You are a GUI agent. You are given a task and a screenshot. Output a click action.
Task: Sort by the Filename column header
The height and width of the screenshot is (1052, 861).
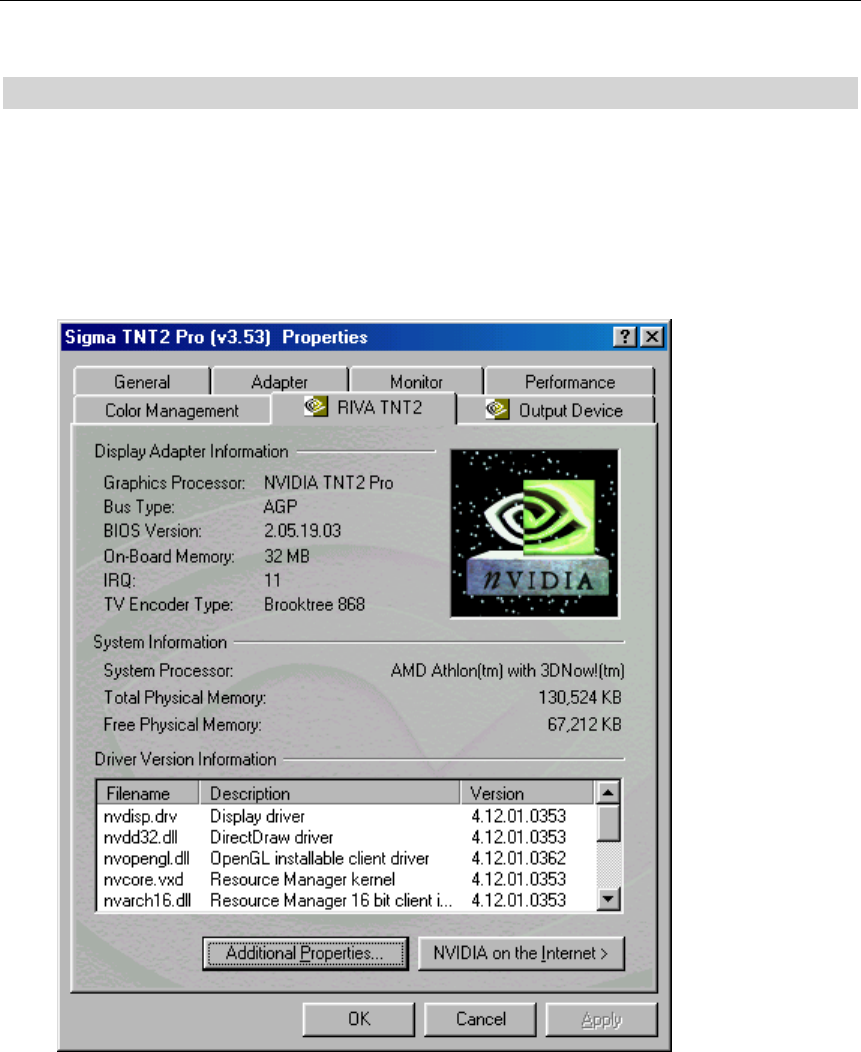[x=148, y=793]
